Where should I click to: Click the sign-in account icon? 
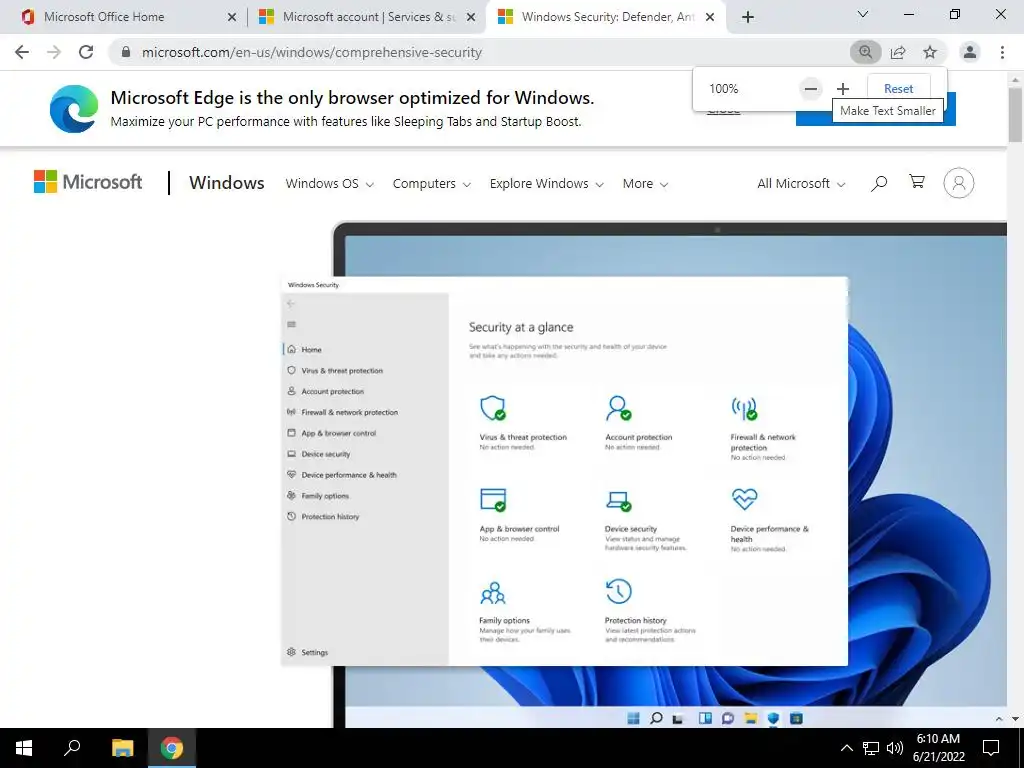959,183
